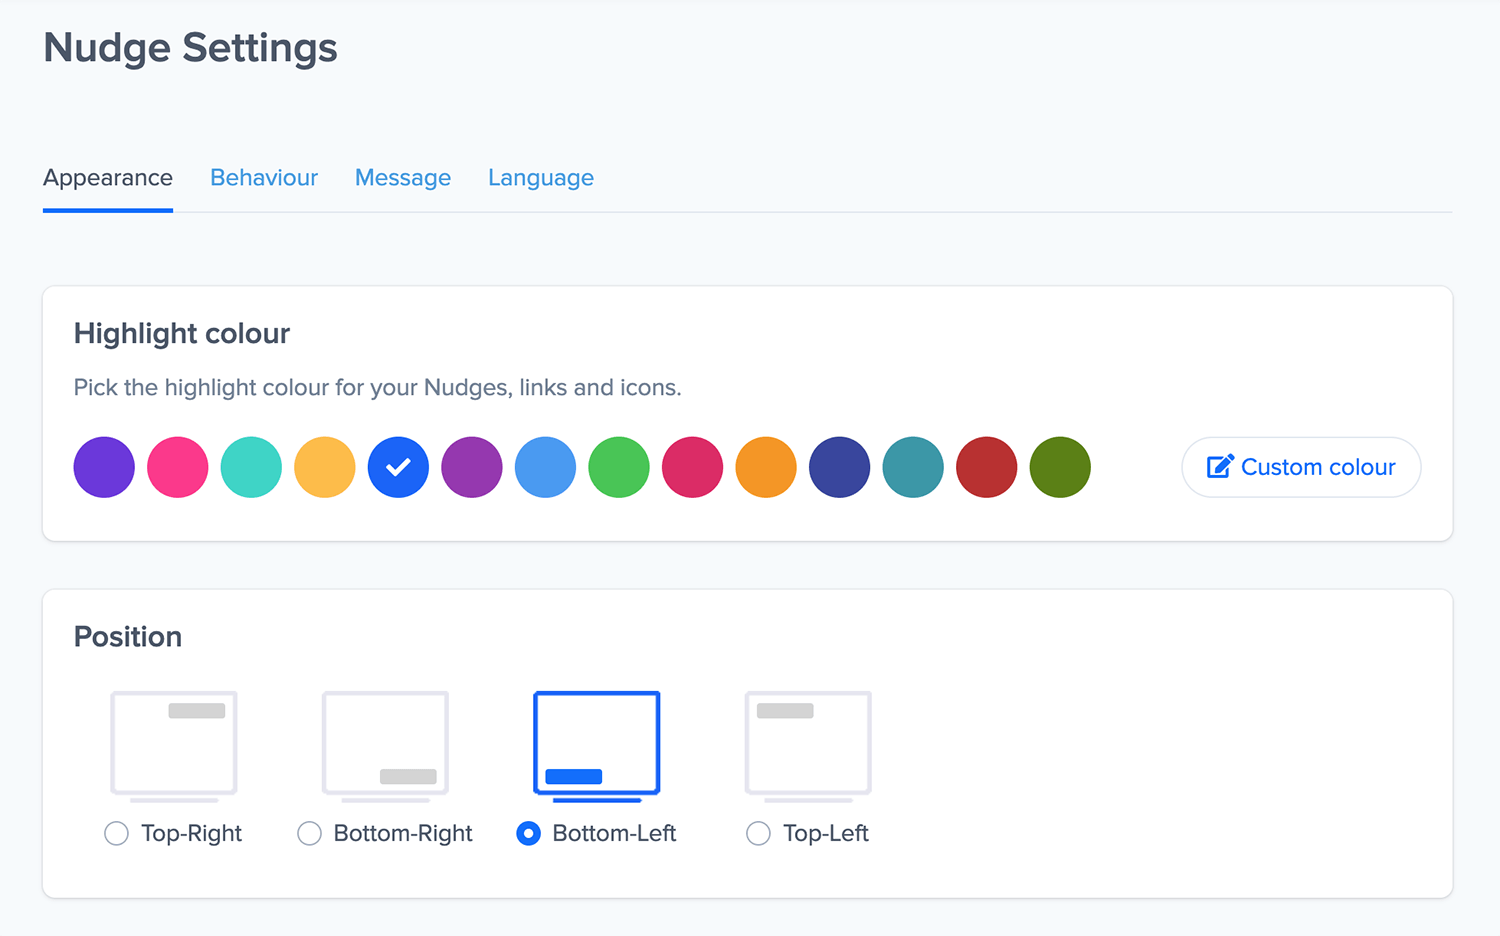Toggle the Top-Left radio button
This screenshot has width=1500, height=936.
pos(759,833)
